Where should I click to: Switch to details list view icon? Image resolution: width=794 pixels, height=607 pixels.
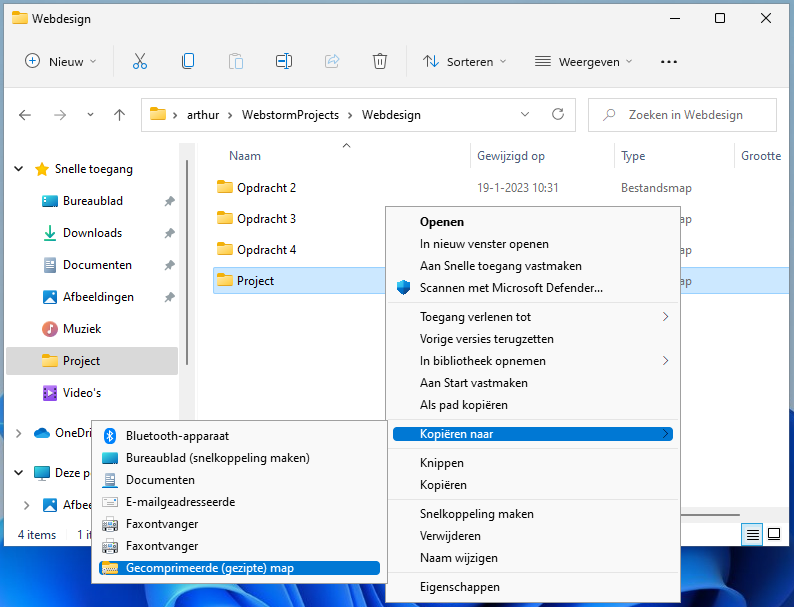[752, 534]
